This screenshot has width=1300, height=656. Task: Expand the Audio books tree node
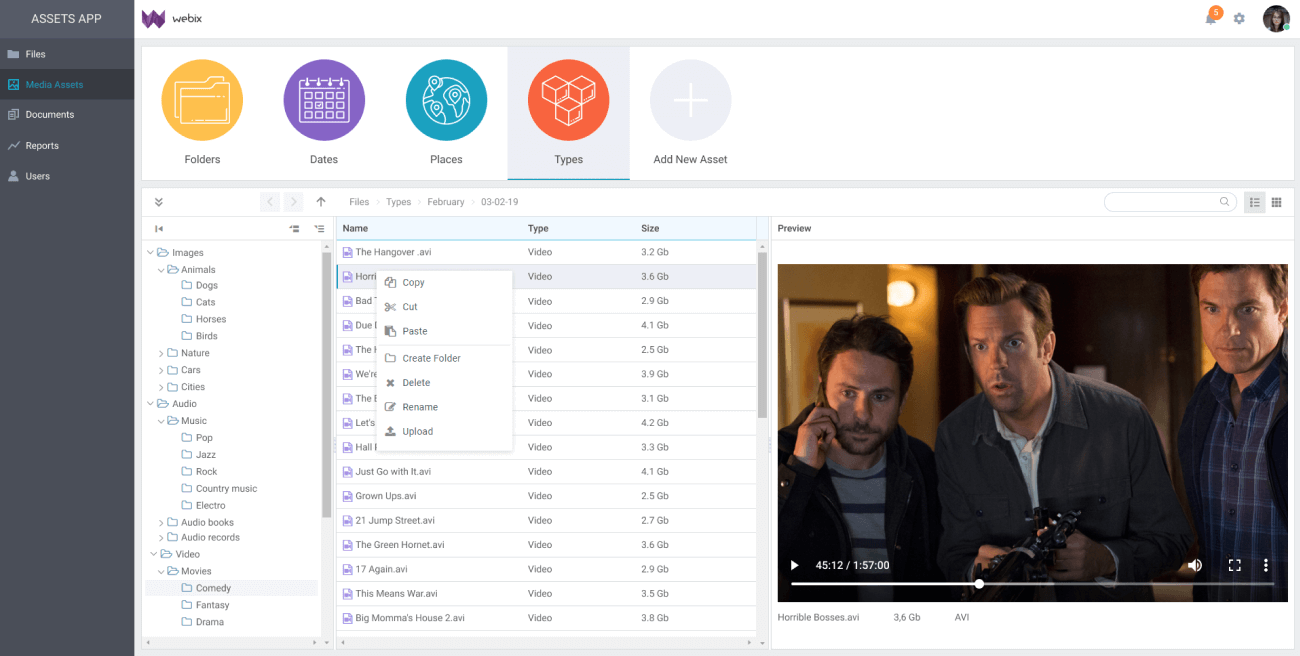tap(160, 522)
